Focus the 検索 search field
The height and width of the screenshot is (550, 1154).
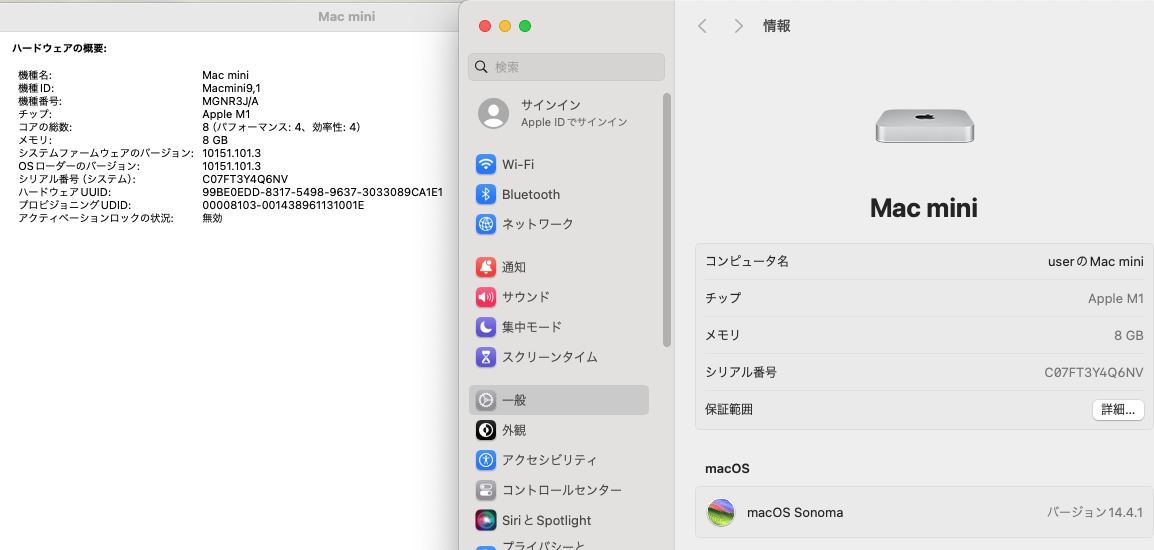tap(567, 67)
